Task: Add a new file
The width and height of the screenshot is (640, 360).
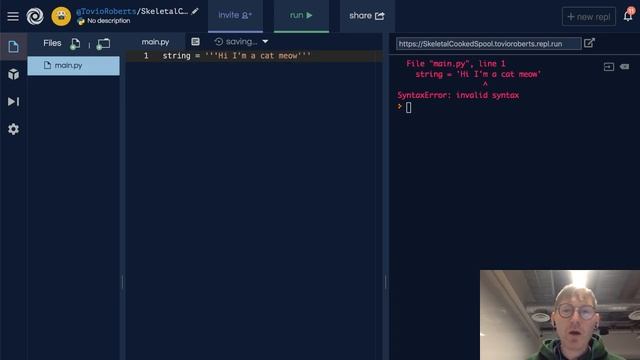Action: click(x=75, y=44)
